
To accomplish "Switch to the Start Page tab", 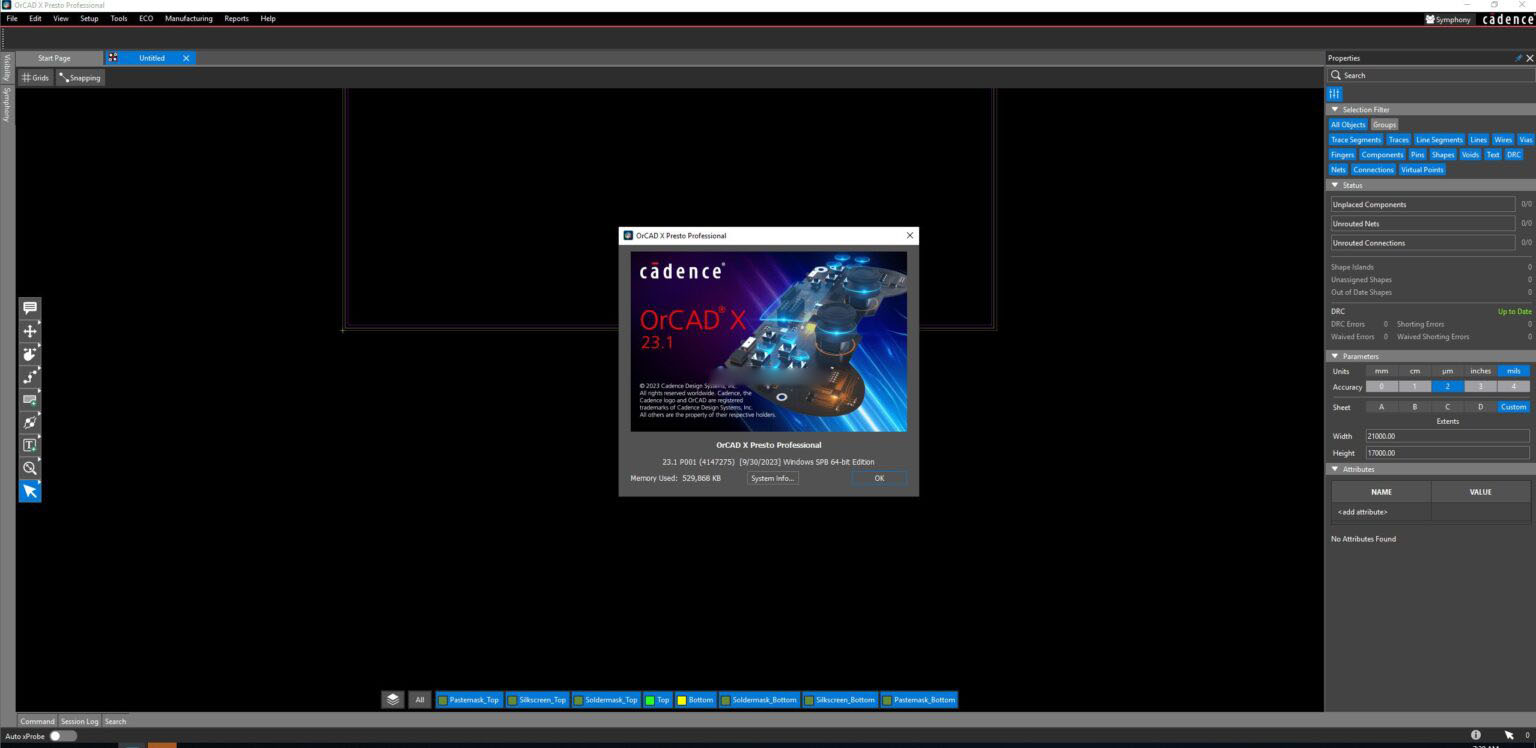I will click(x=54, y=58).
